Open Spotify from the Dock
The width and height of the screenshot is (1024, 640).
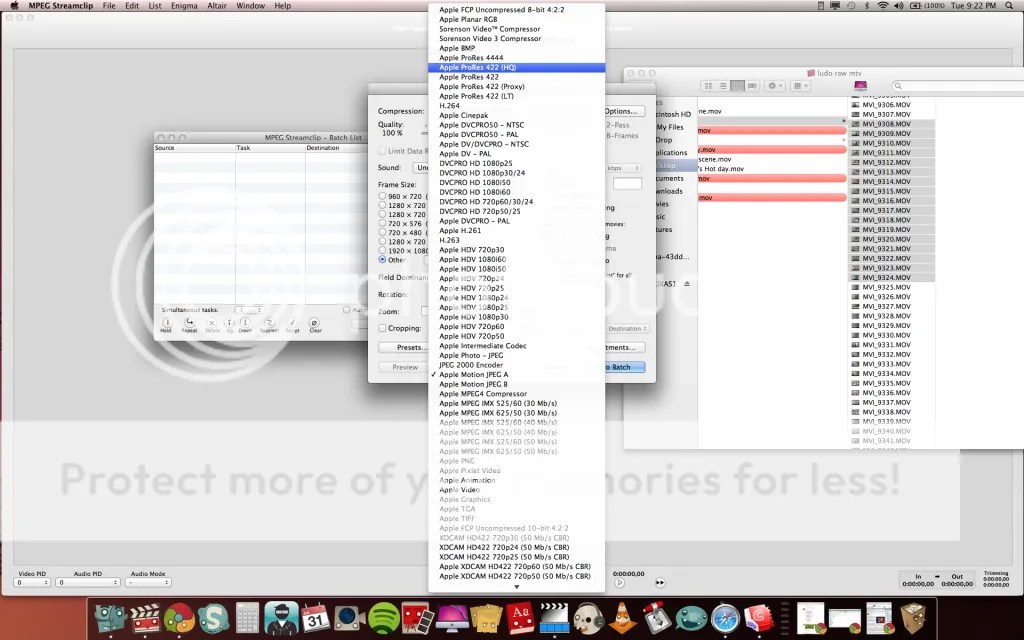[x=384, y=618]
